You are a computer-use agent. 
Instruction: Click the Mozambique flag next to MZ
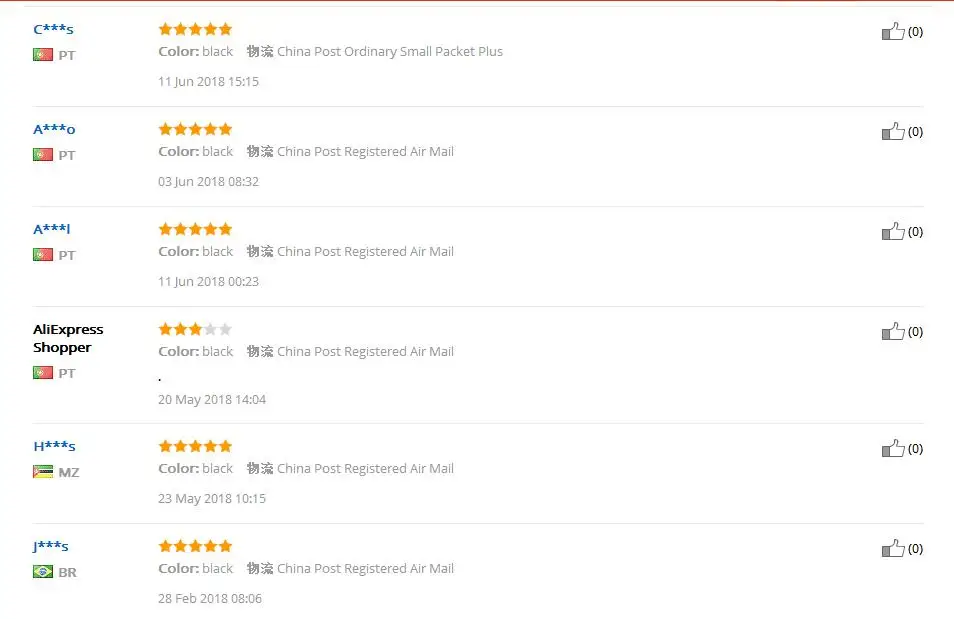(43, 472)
